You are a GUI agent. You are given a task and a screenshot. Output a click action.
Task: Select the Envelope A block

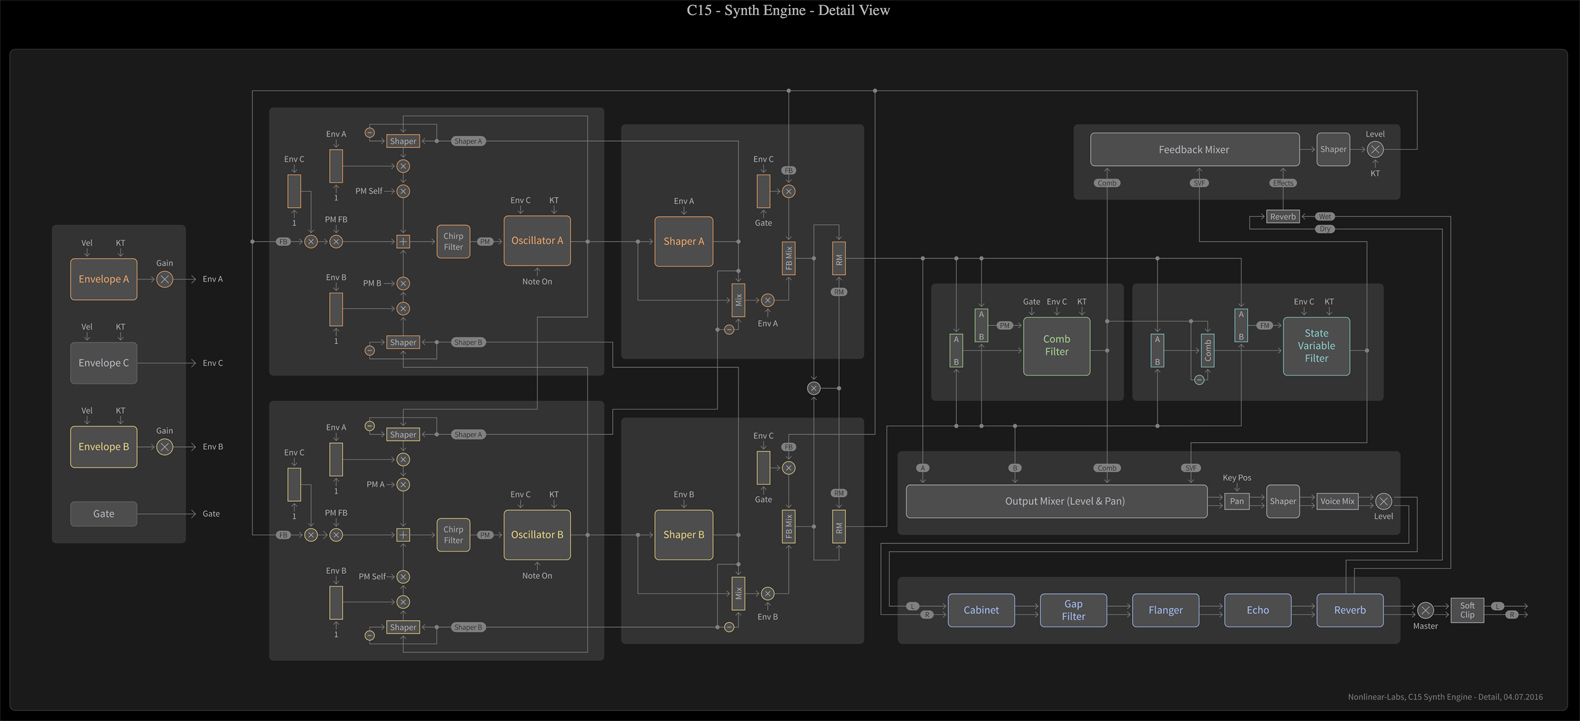(x=104, y=279)
